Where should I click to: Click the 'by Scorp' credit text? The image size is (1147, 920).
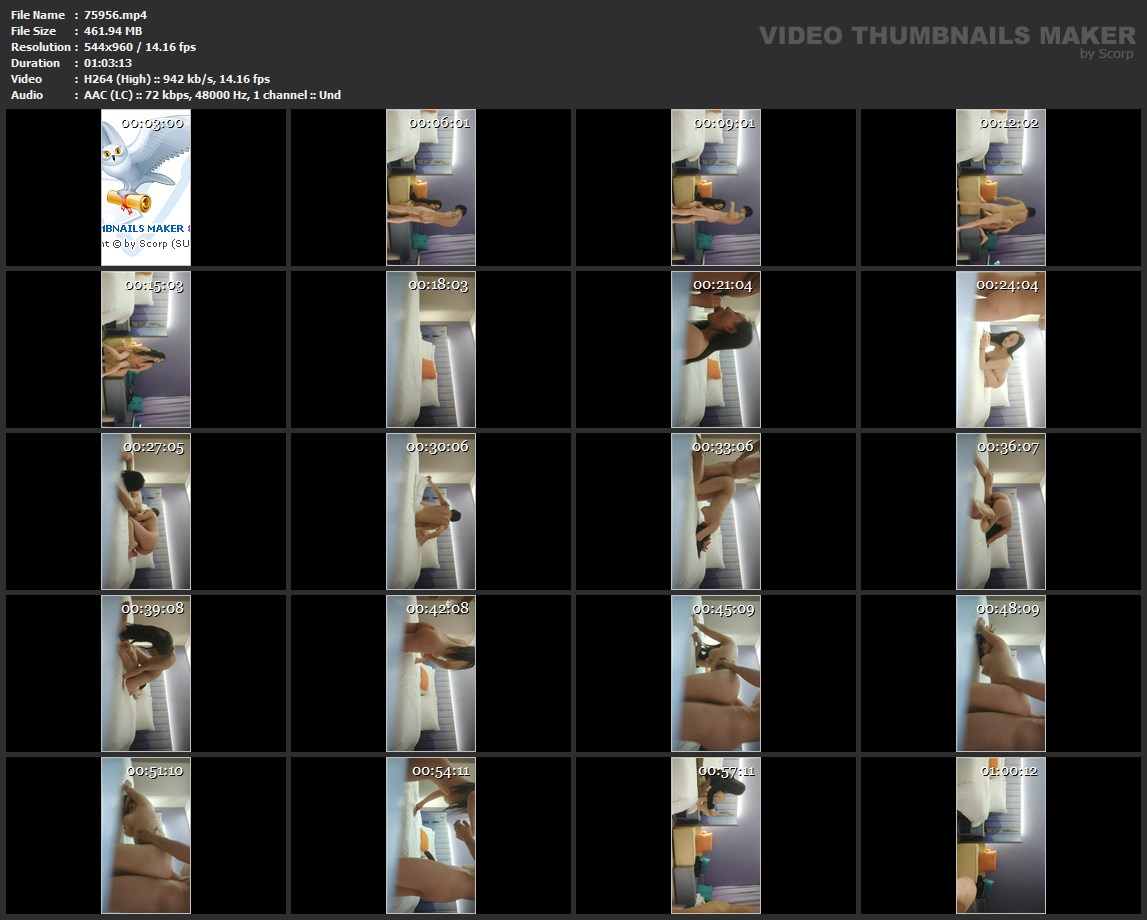(1106, 54)
